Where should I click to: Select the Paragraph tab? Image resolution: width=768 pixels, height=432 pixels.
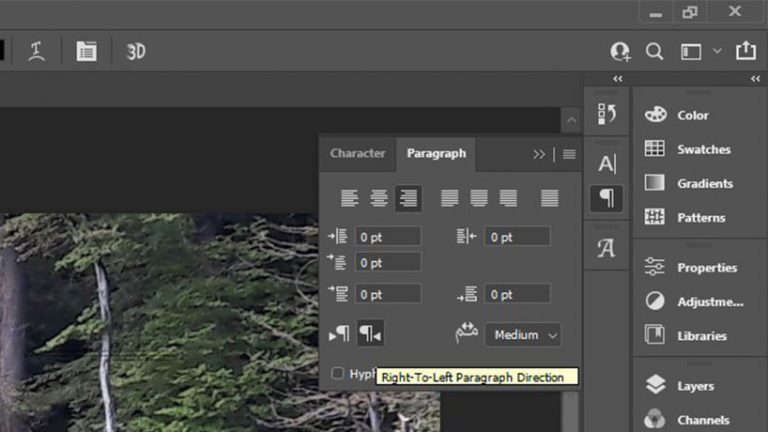(436, 153)
